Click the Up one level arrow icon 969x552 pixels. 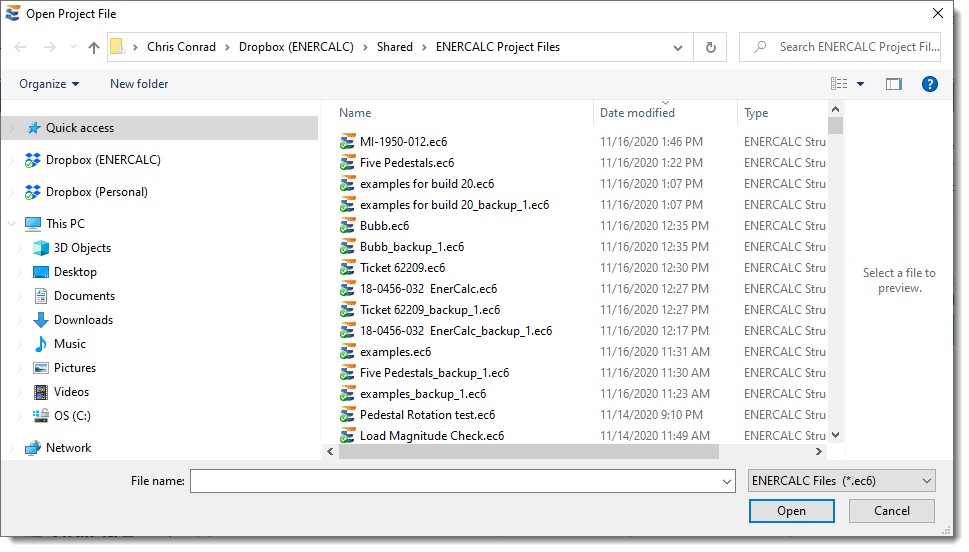(x=94, y=47)
